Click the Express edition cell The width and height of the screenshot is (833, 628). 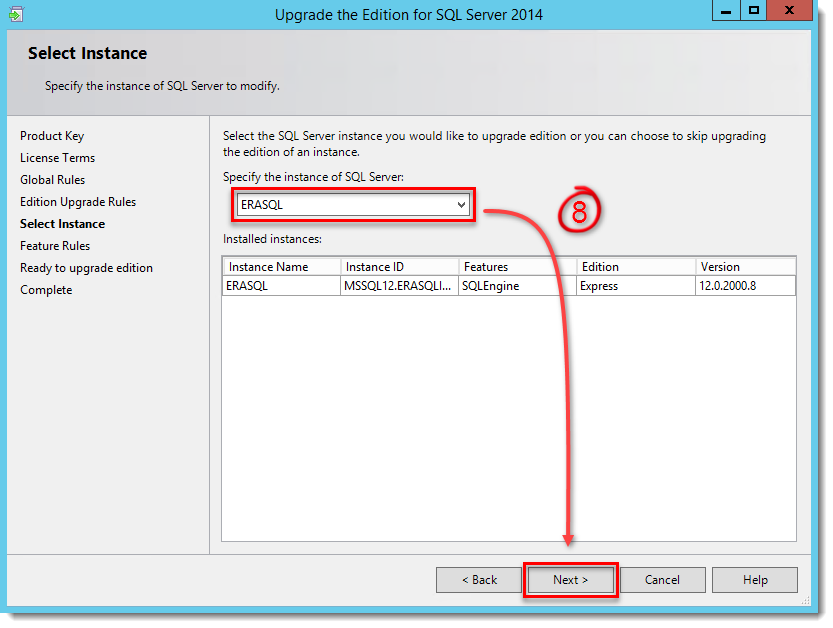click(x=636, y=286)
